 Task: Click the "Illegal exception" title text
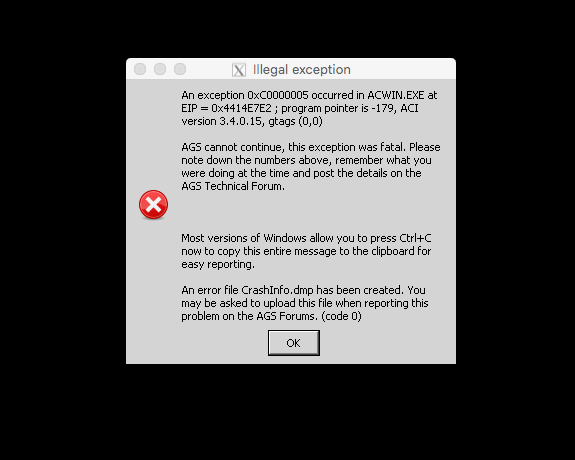tap(302, 69)
